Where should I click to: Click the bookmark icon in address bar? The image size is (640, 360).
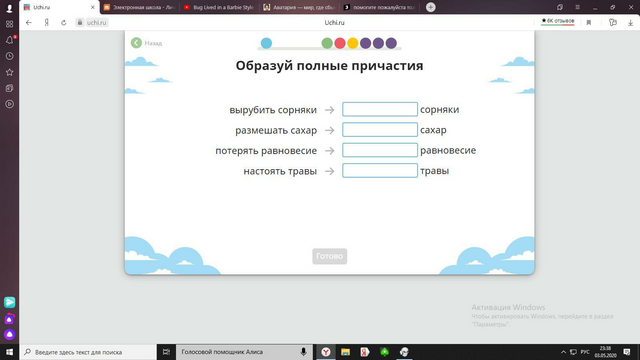[x=589, y=23]
